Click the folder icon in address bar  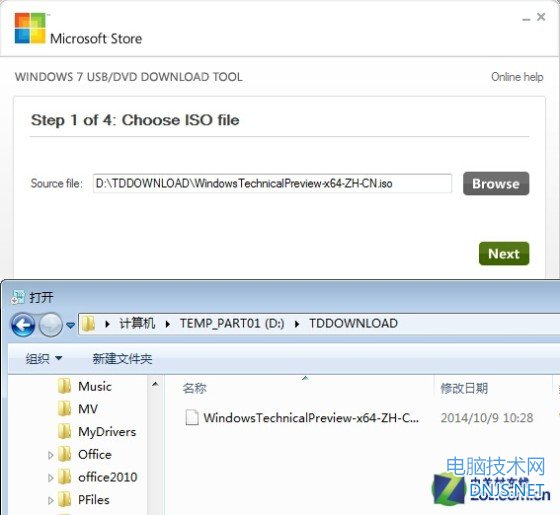click(x=88, y=324)
